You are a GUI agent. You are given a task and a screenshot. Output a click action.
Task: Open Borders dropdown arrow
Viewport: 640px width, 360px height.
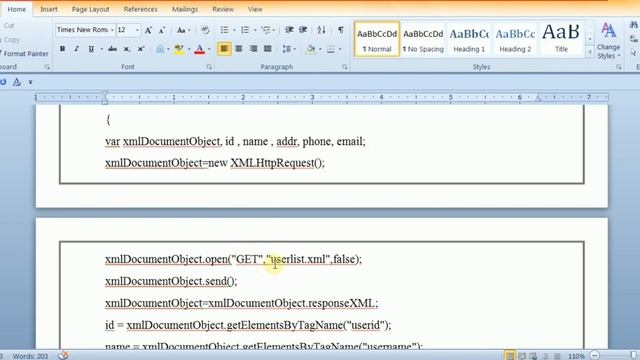click(x=340, y=49)
